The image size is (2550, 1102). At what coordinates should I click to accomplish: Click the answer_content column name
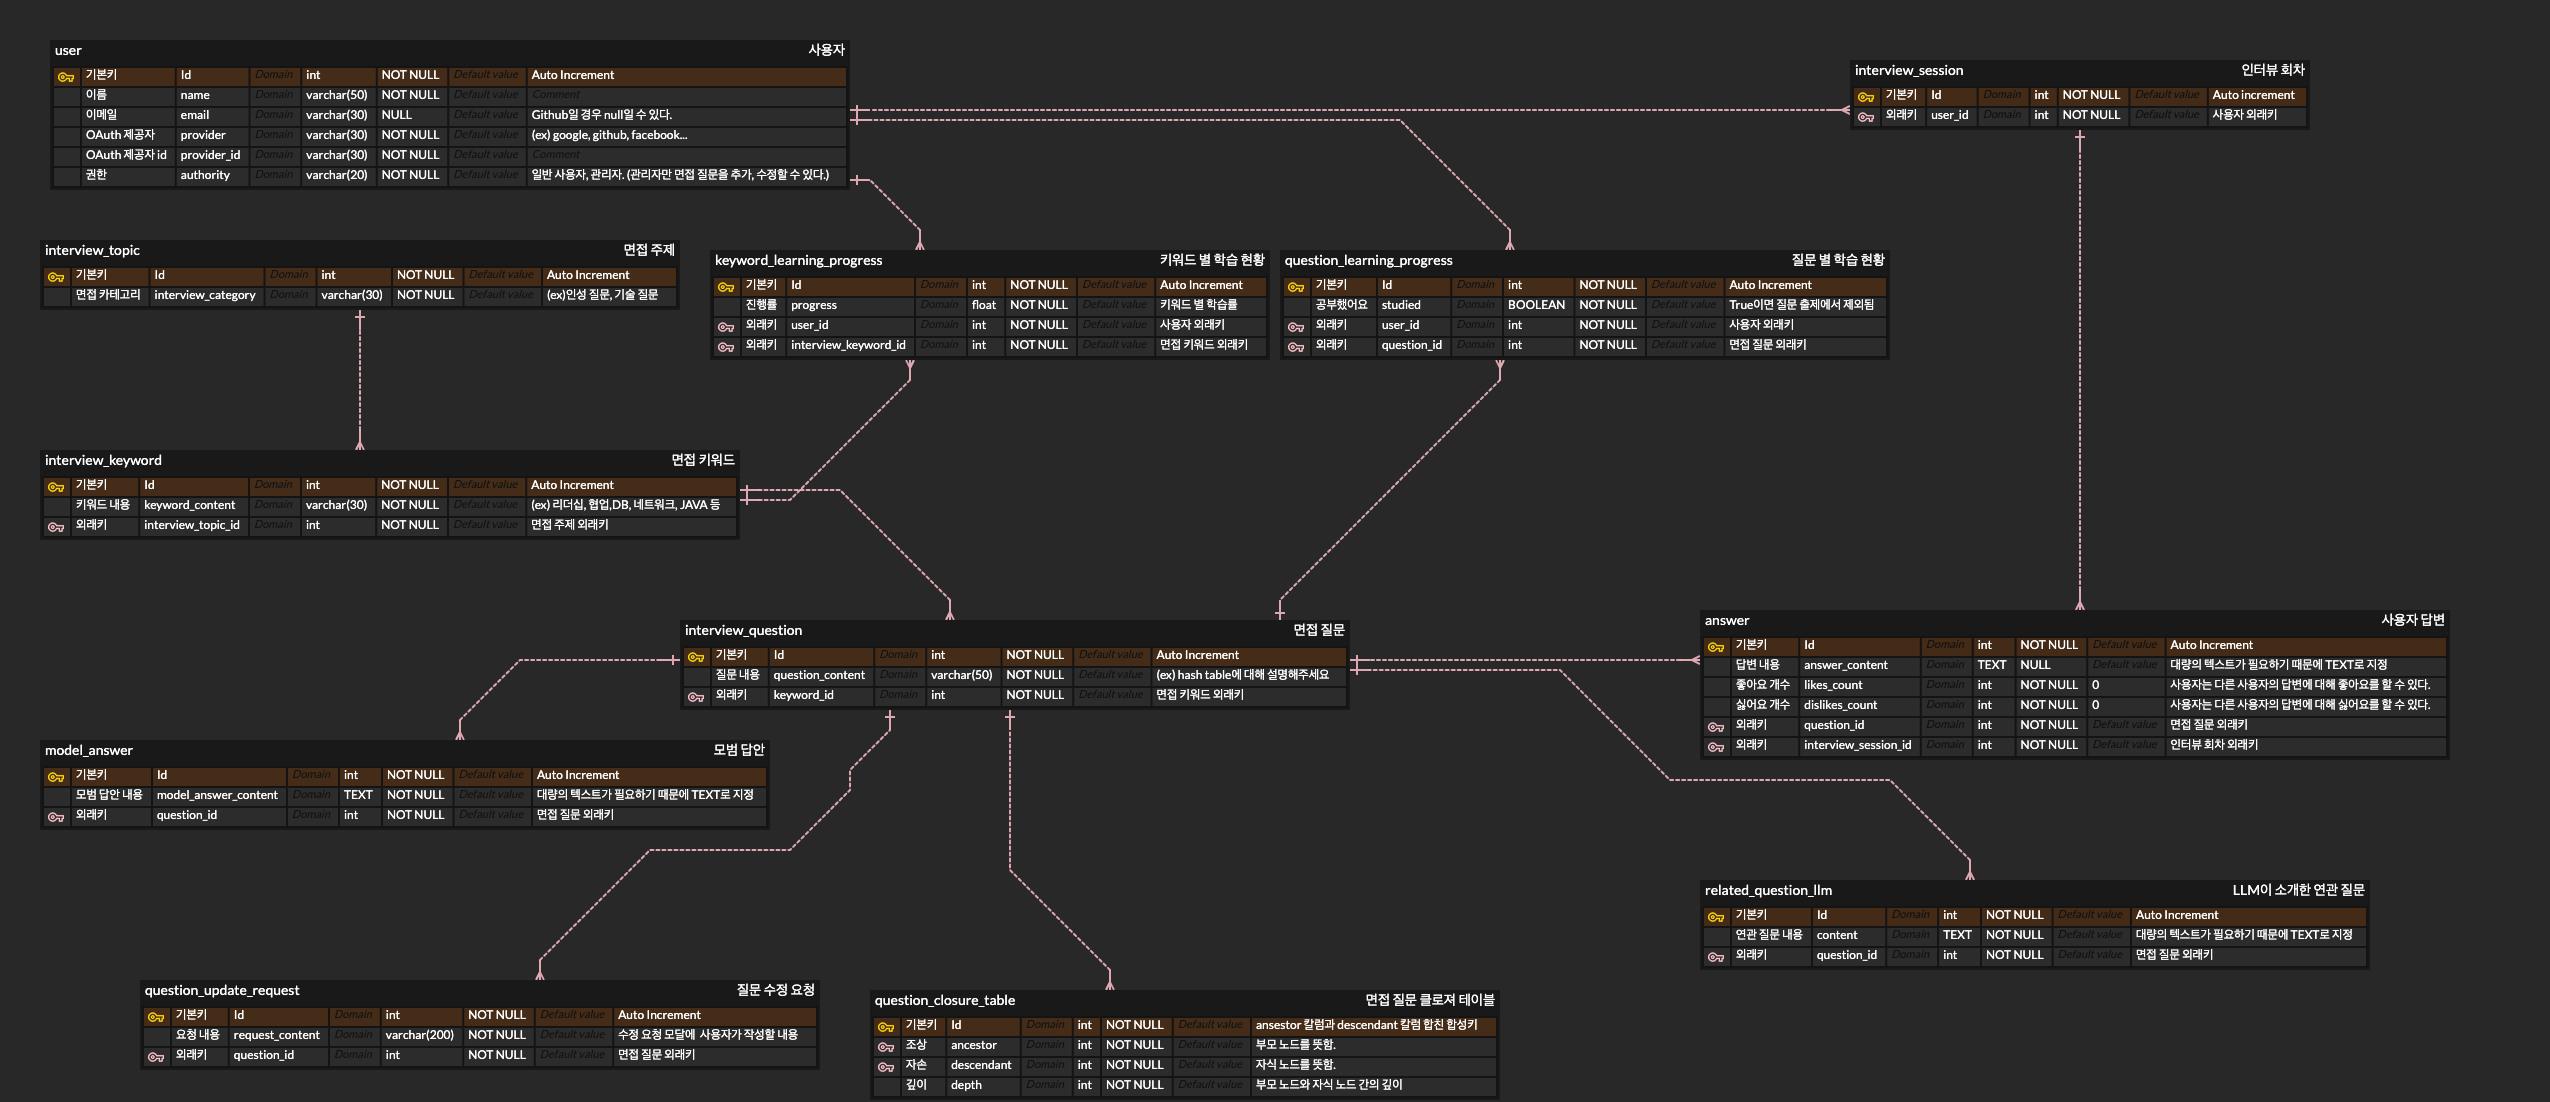point(1845,665)
